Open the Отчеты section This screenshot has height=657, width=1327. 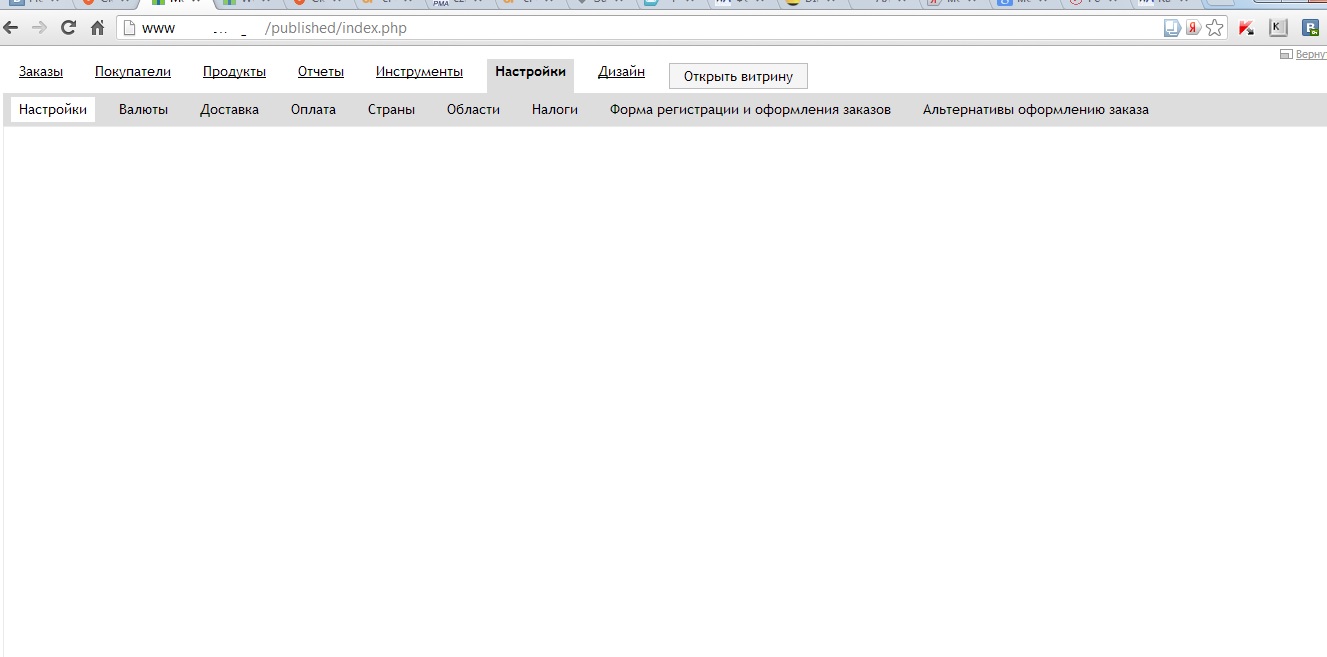click(321, 72)
